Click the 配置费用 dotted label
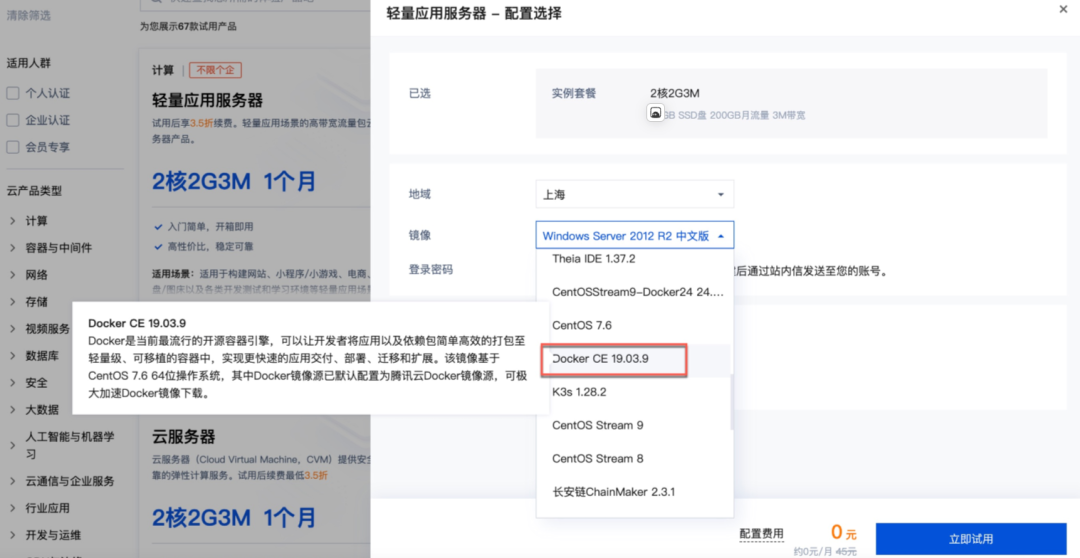 coord(761,533)
